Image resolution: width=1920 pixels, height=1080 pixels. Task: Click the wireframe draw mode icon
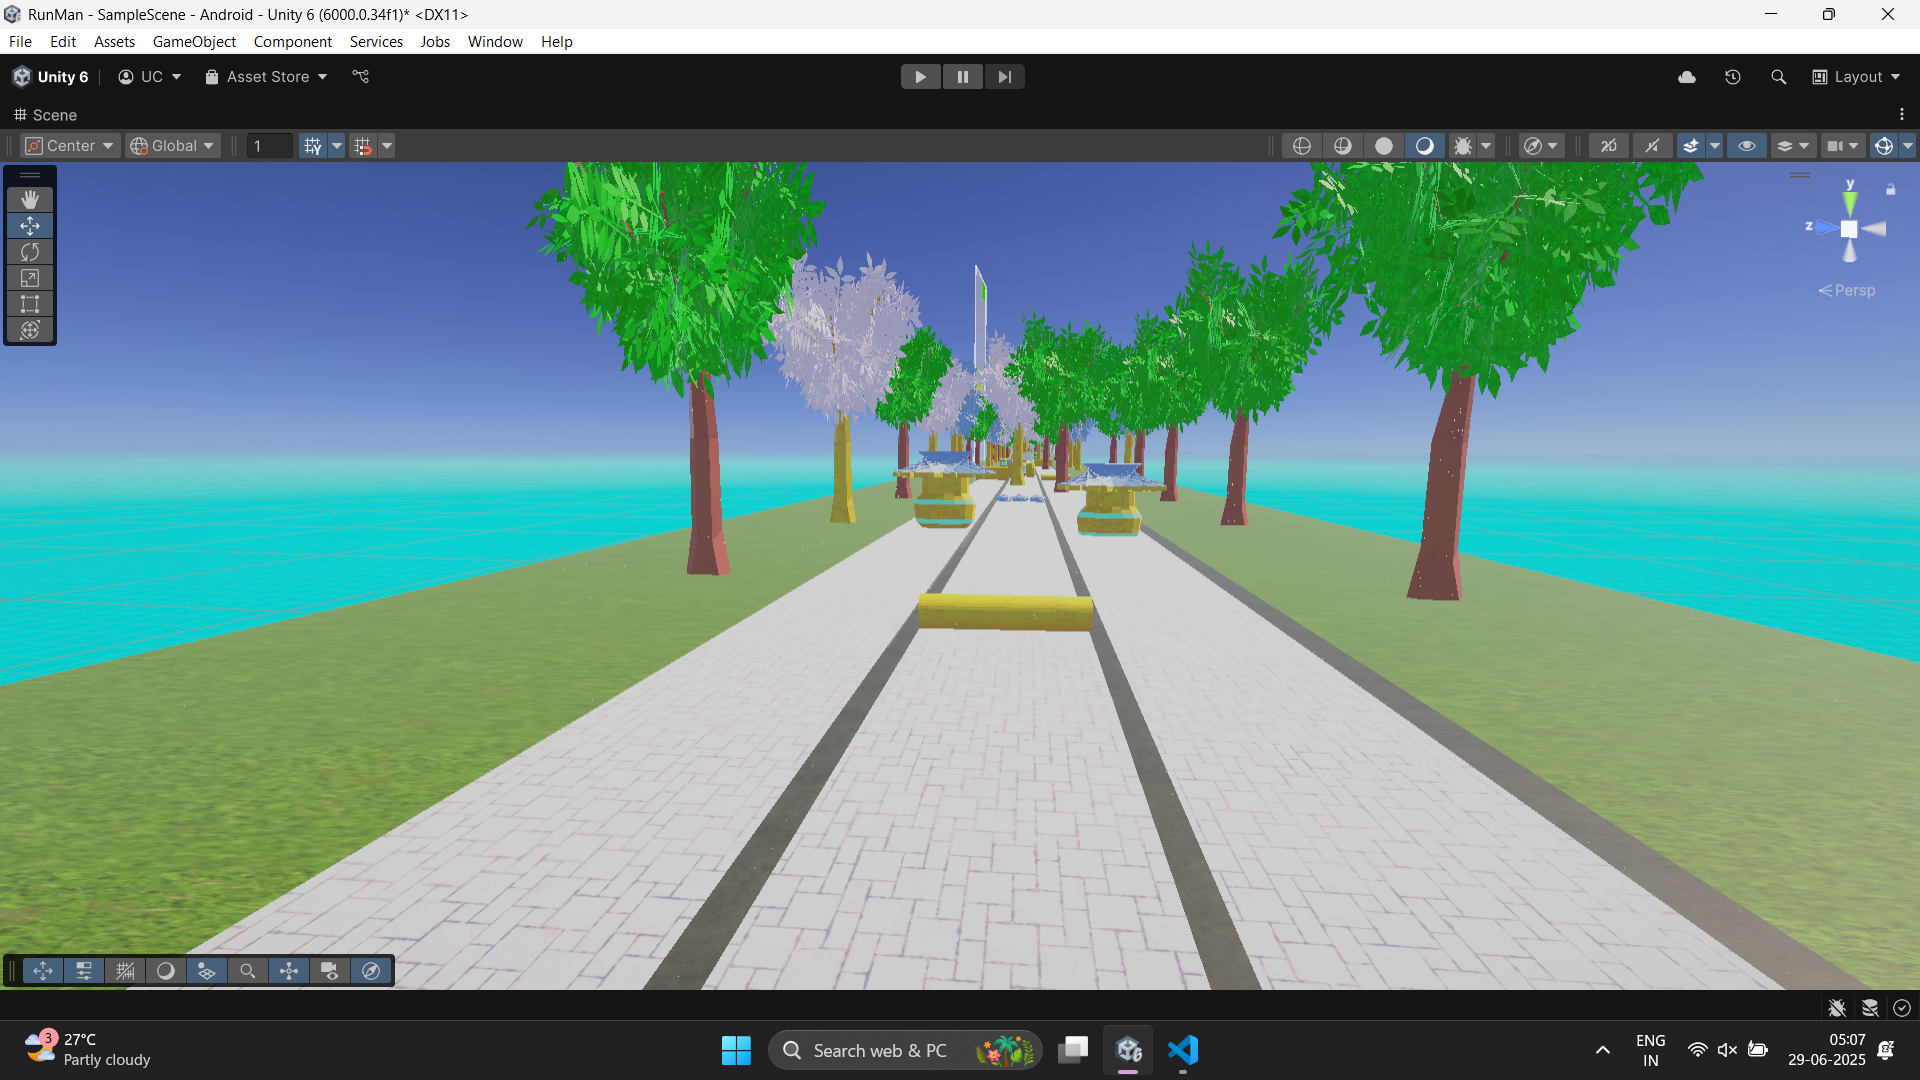[x=1301, y=146]
